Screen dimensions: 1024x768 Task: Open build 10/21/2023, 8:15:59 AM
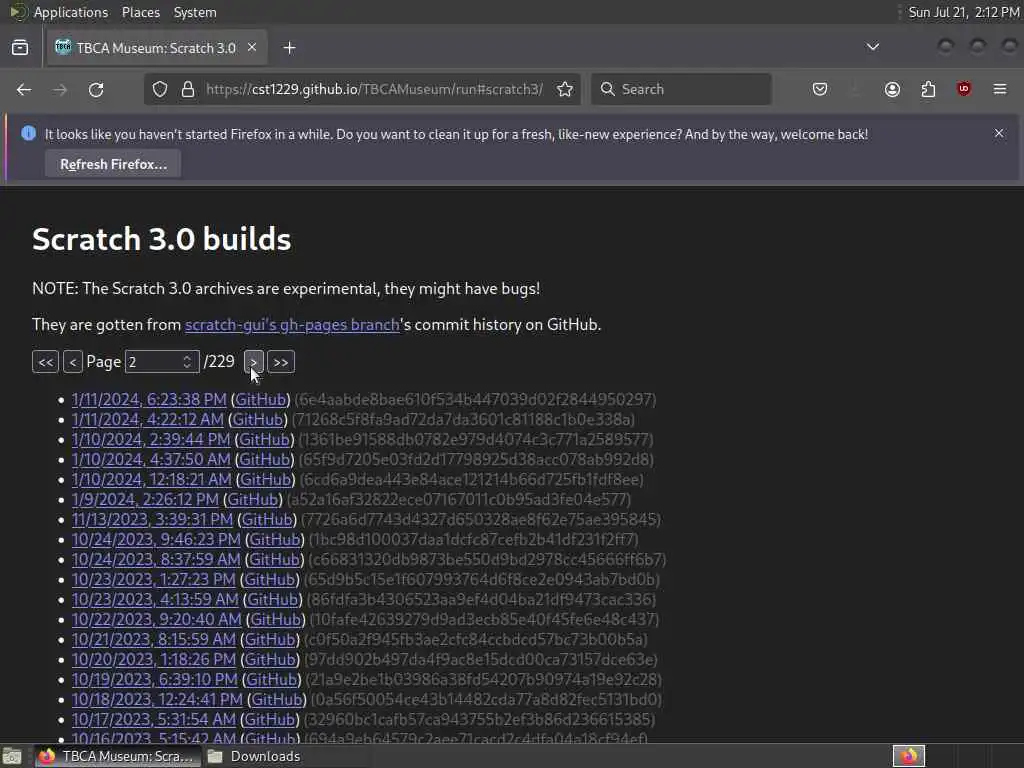pyautogui.click(x=153, y=639)
